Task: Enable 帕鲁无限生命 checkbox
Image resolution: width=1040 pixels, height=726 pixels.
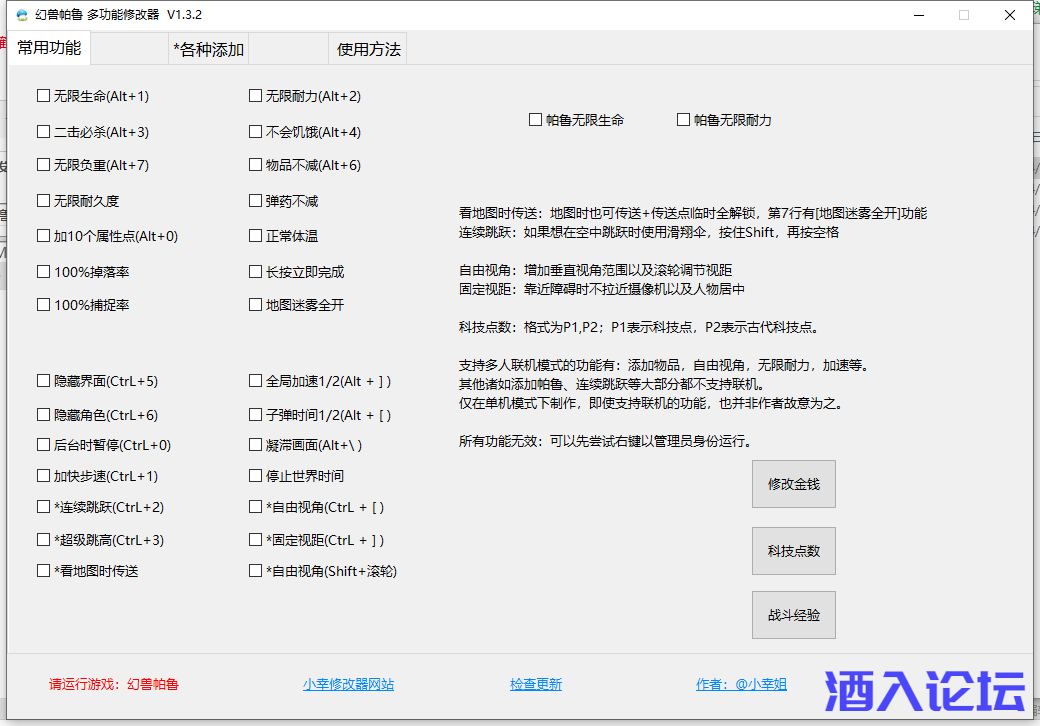Action: pos(536,120)
